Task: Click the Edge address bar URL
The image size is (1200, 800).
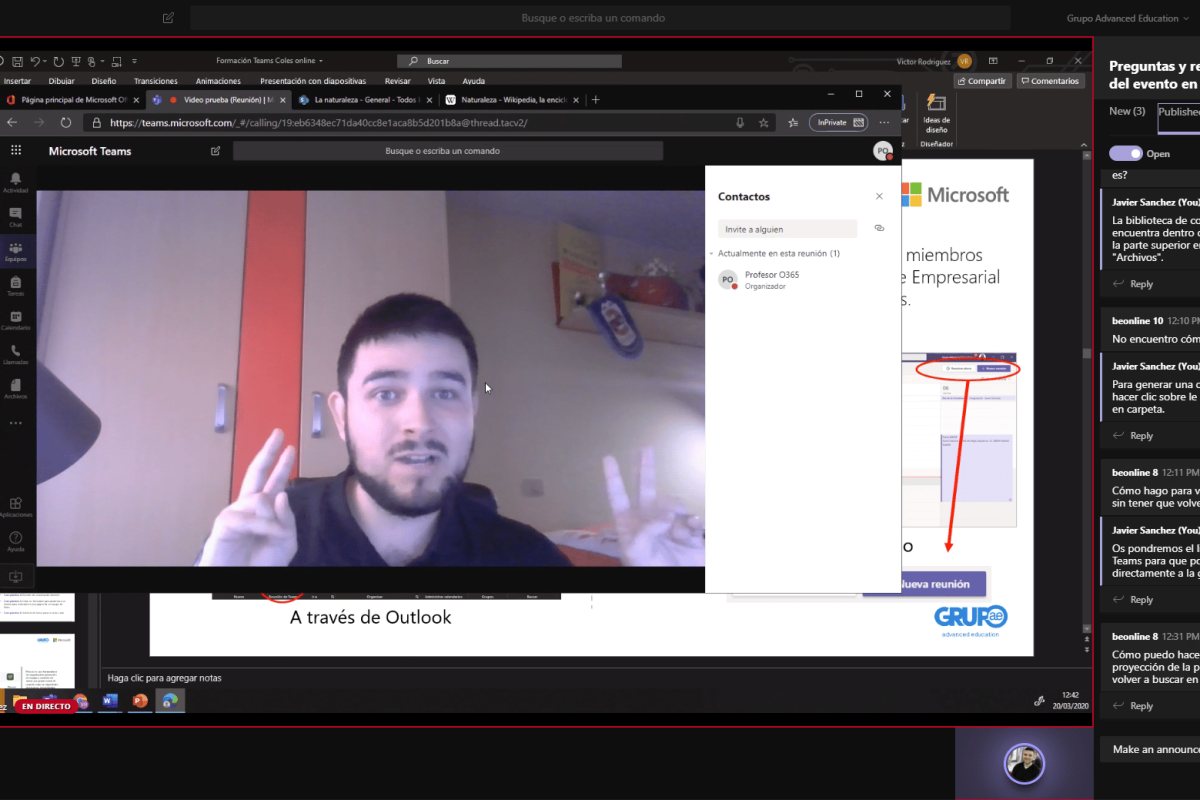Action: pyautogui.click(x=319, y=123)
